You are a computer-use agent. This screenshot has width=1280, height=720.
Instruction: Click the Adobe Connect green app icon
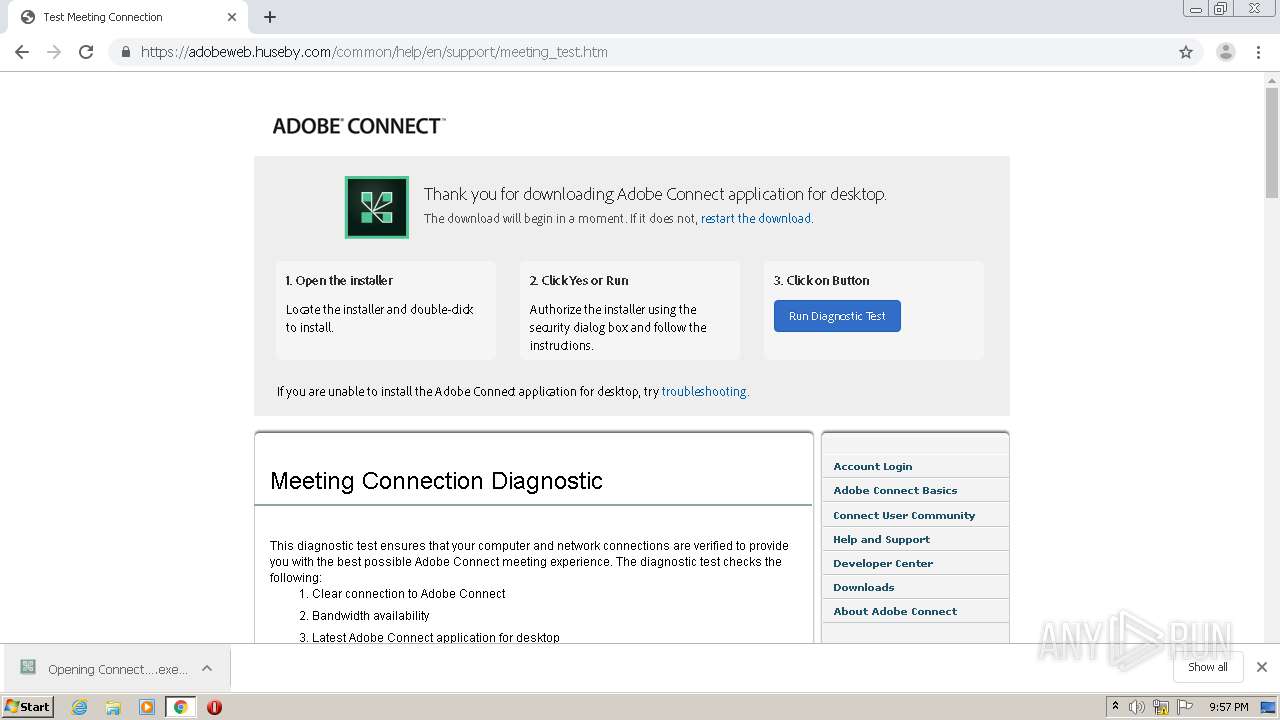pyautogui.click(x=377, y=207)
